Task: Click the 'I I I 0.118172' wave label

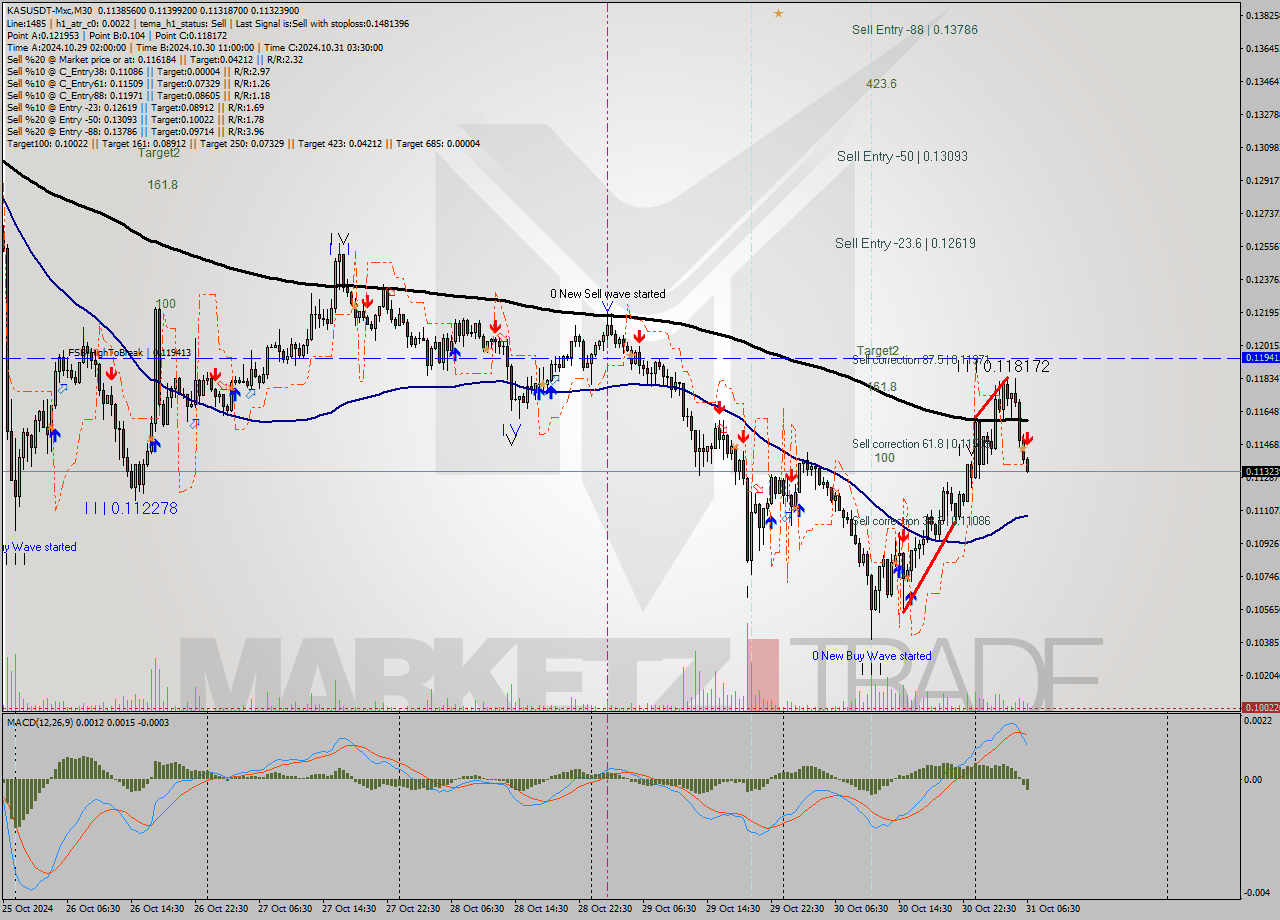Action: tap(1001, 367)
